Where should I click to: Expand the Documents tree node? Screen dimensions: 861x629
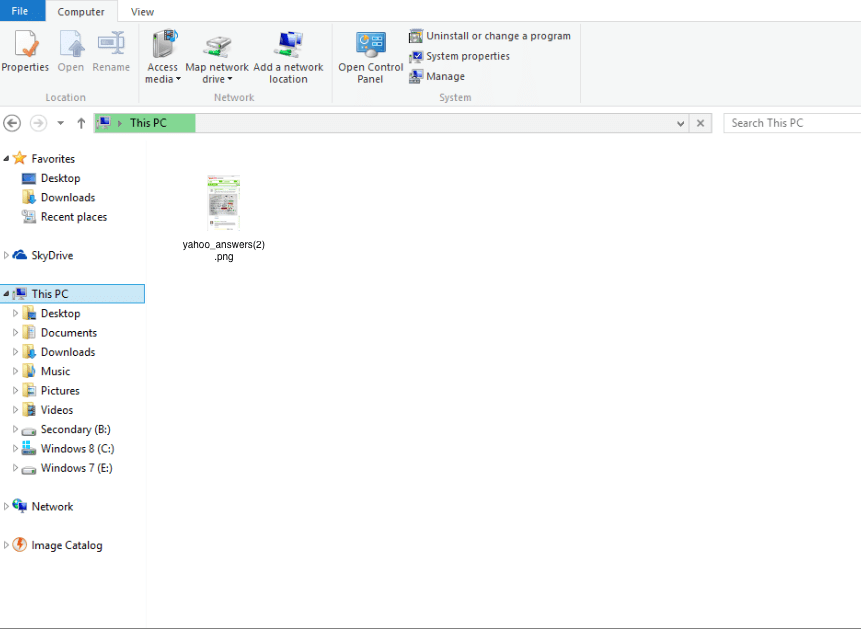pyautogui.click(x=15, y=333)
